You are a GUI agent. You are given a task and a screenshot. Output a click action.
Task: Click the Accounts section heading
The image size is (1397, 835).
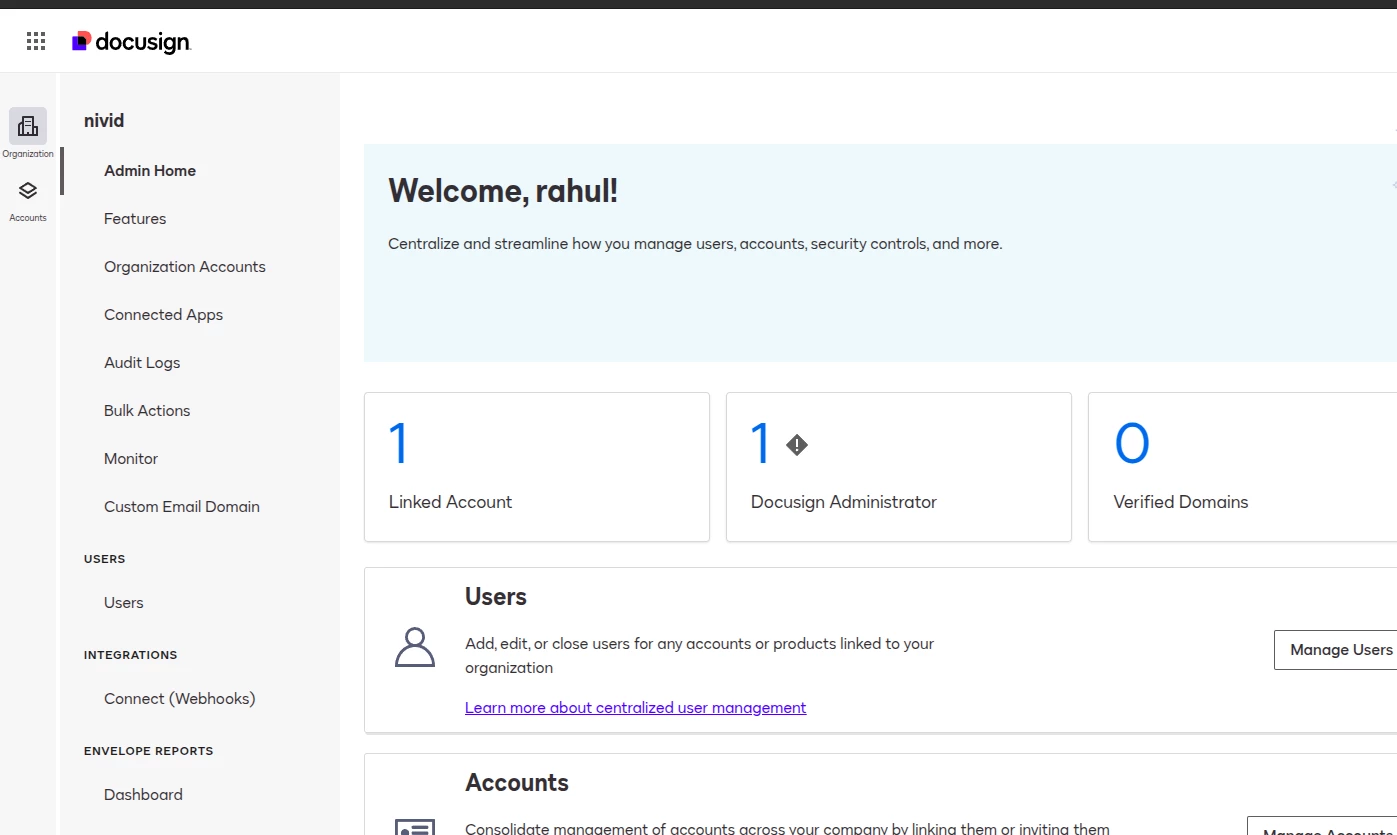click(517, 783)
